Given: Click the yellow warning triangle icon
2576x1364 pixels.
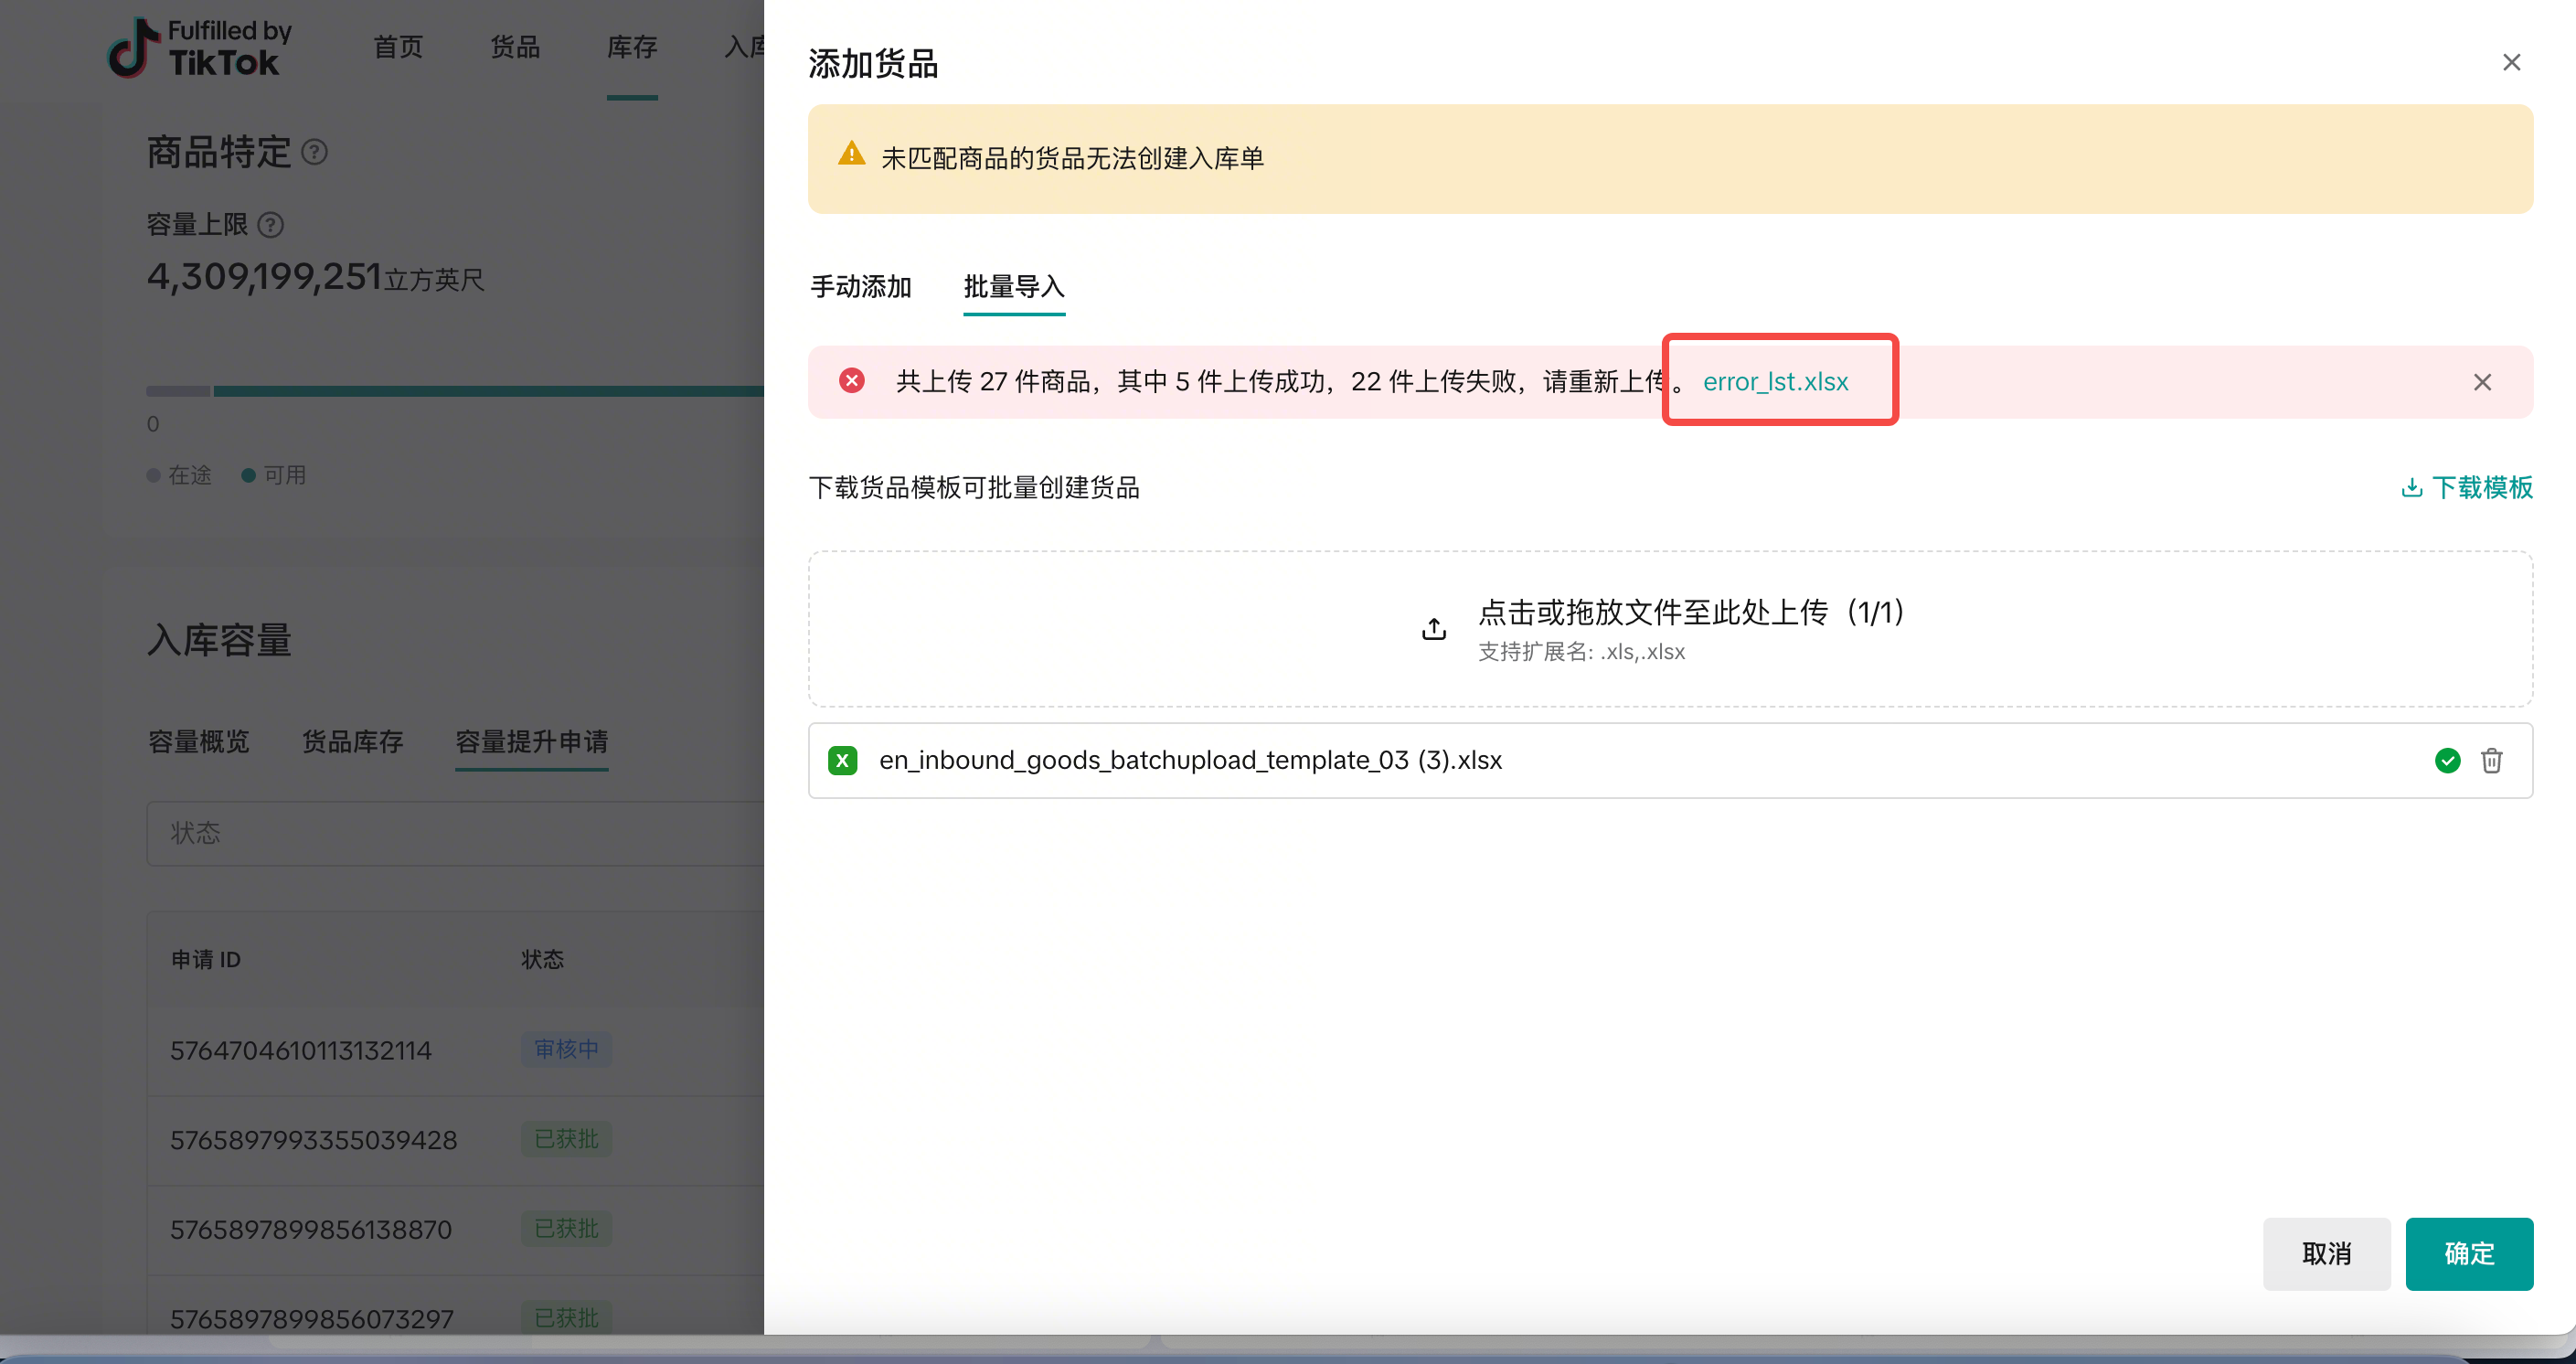Looking at the screenshot, I should pyautogui.click(x=851, y=155).
